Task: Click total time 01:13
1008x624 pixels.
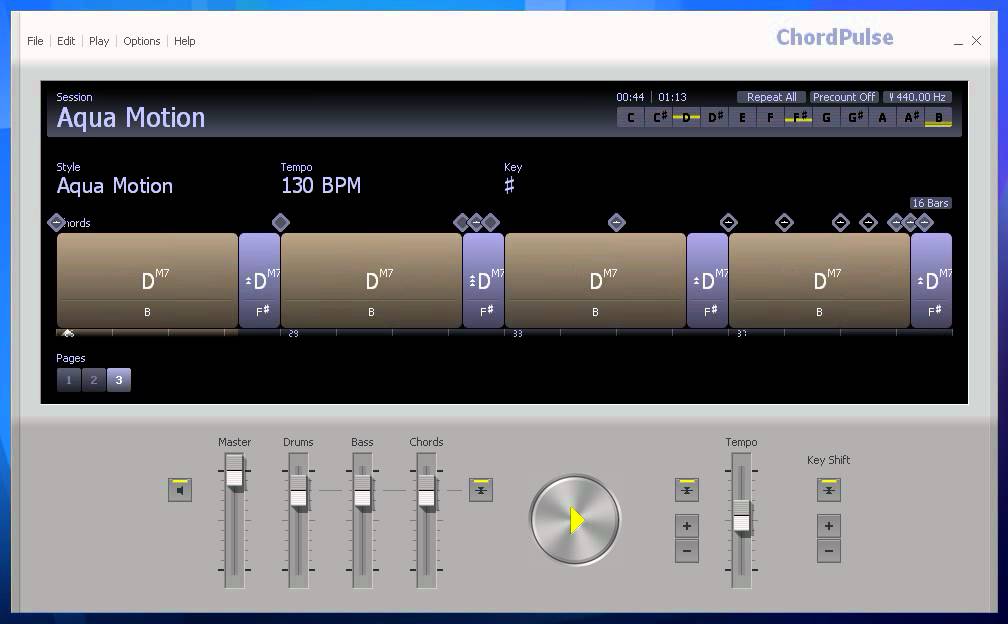Action: click(x=672, y=97)
